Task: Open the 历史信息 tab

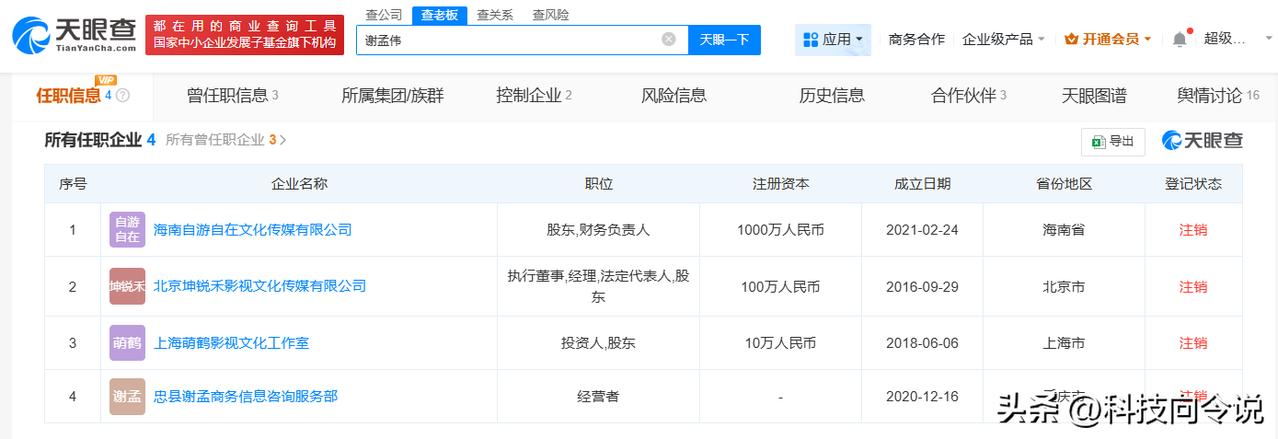Action: pyautogui.click(x=832, y=95)
